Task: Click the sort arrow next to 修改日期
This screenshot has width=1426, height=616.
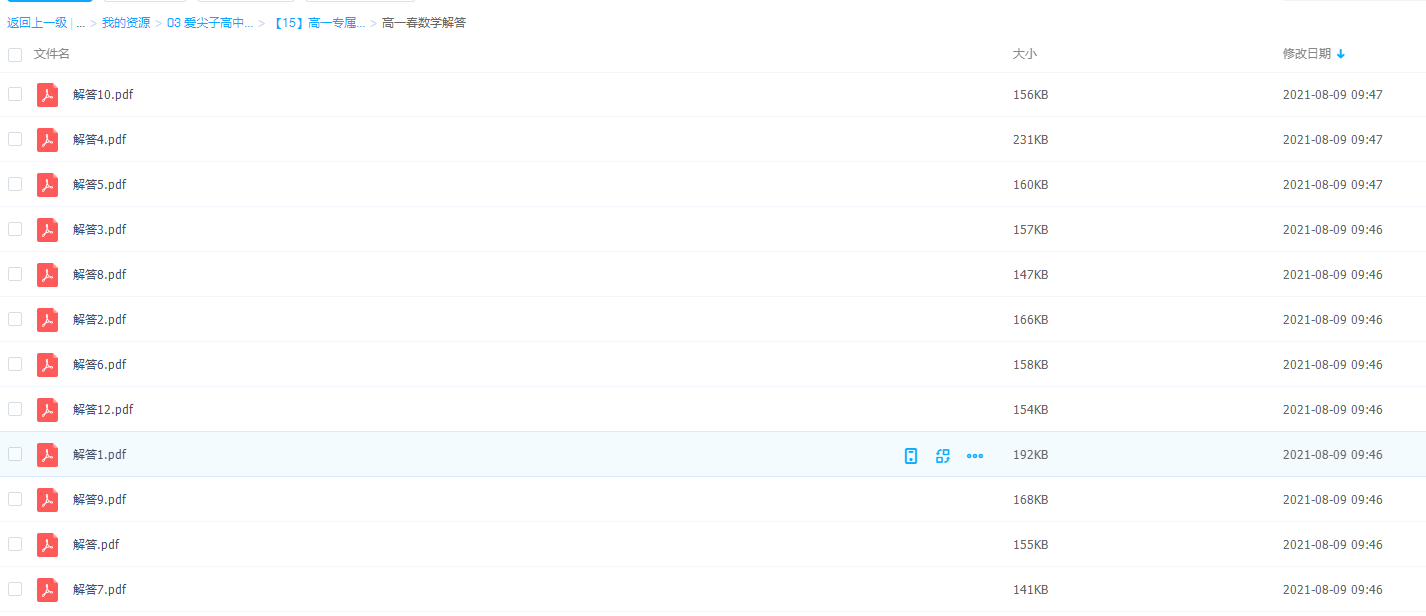Action: [1341, 54]
